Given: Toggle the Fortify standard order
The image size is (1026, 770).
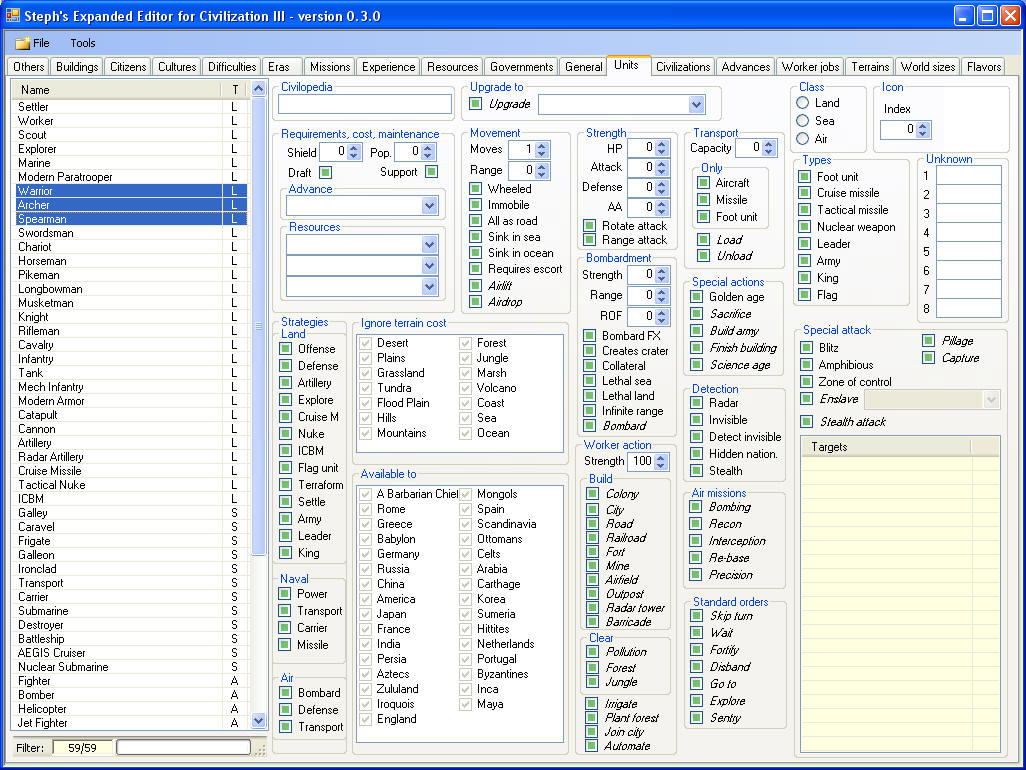Looking at the screenshot, I should click(x=697, y=650).
